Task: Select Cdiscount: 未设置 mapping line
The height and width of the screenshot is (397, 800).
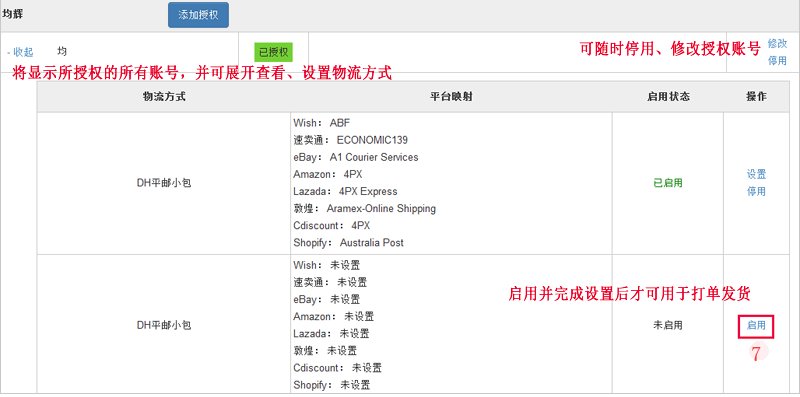Action: 337,368
